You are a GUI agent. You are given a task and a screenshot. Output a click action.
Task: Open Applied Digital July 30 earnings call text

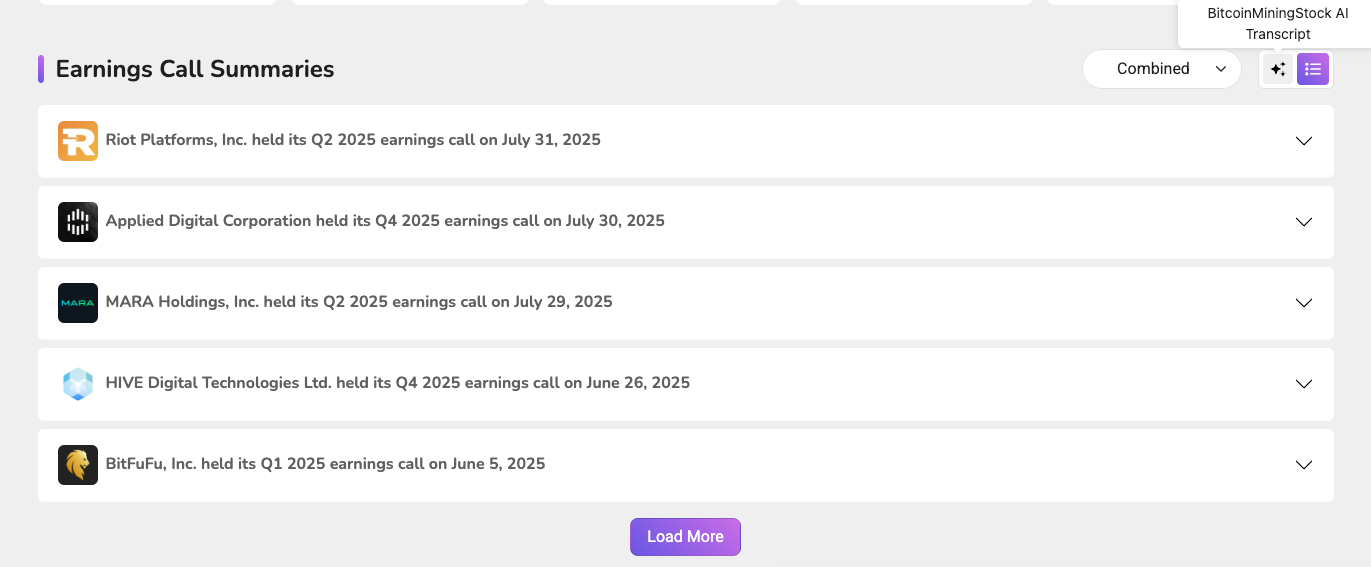pos(385,221)
